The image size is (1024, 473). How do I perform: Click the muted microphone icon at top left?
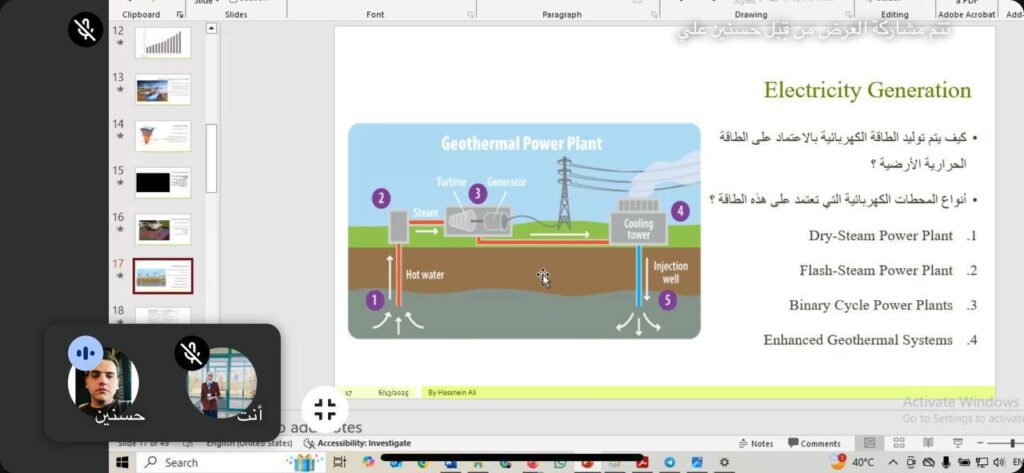86,30
